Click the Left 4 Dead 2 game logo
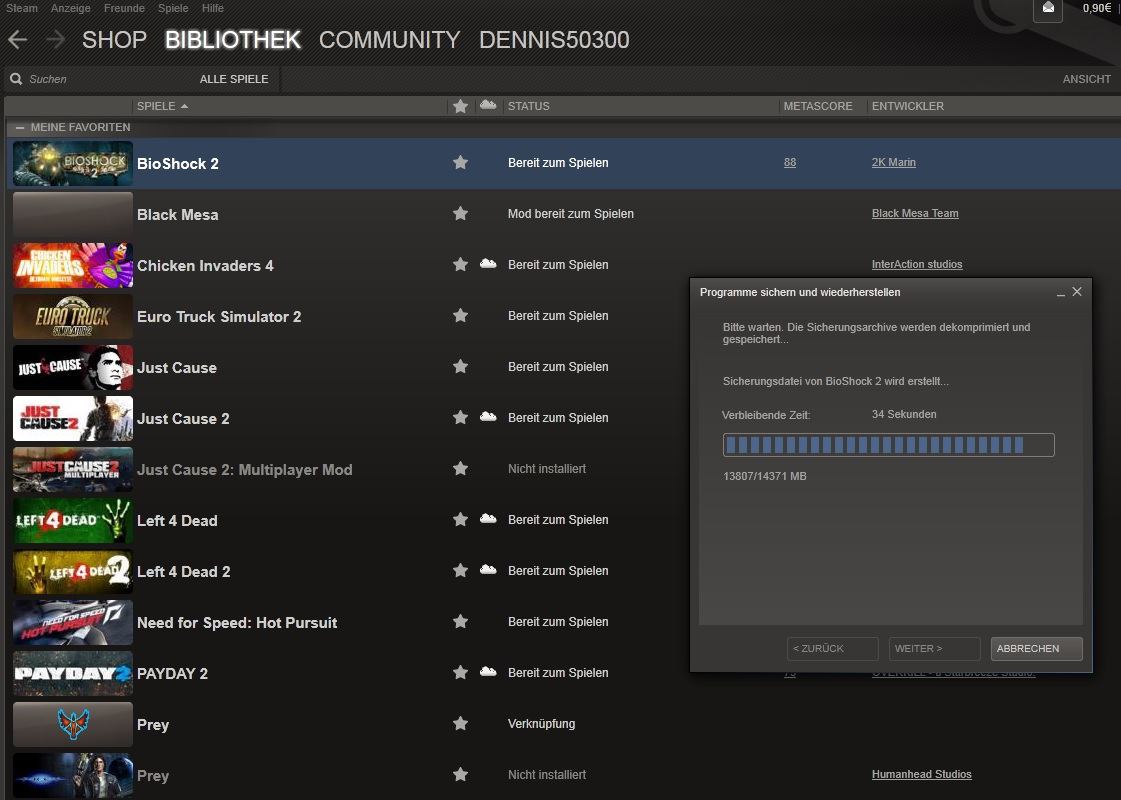 pyautogui.click(x=73, y=571)
